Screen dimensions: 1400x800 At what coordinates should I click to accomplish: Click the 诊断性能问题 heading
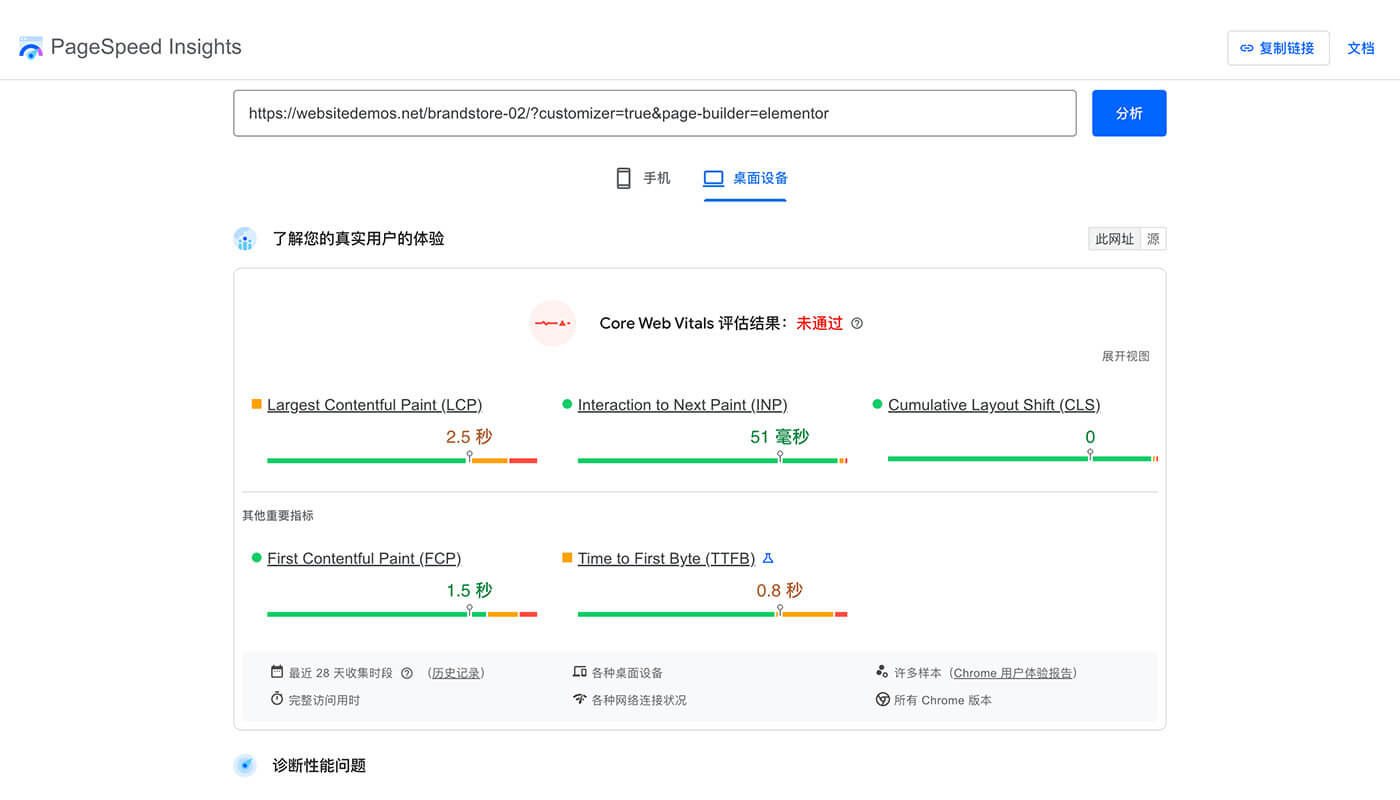click(319, 765)
